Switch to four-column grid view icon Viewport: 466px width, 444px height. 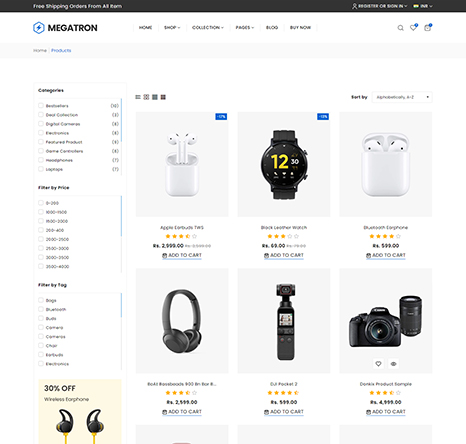click(x=163, y=97)
